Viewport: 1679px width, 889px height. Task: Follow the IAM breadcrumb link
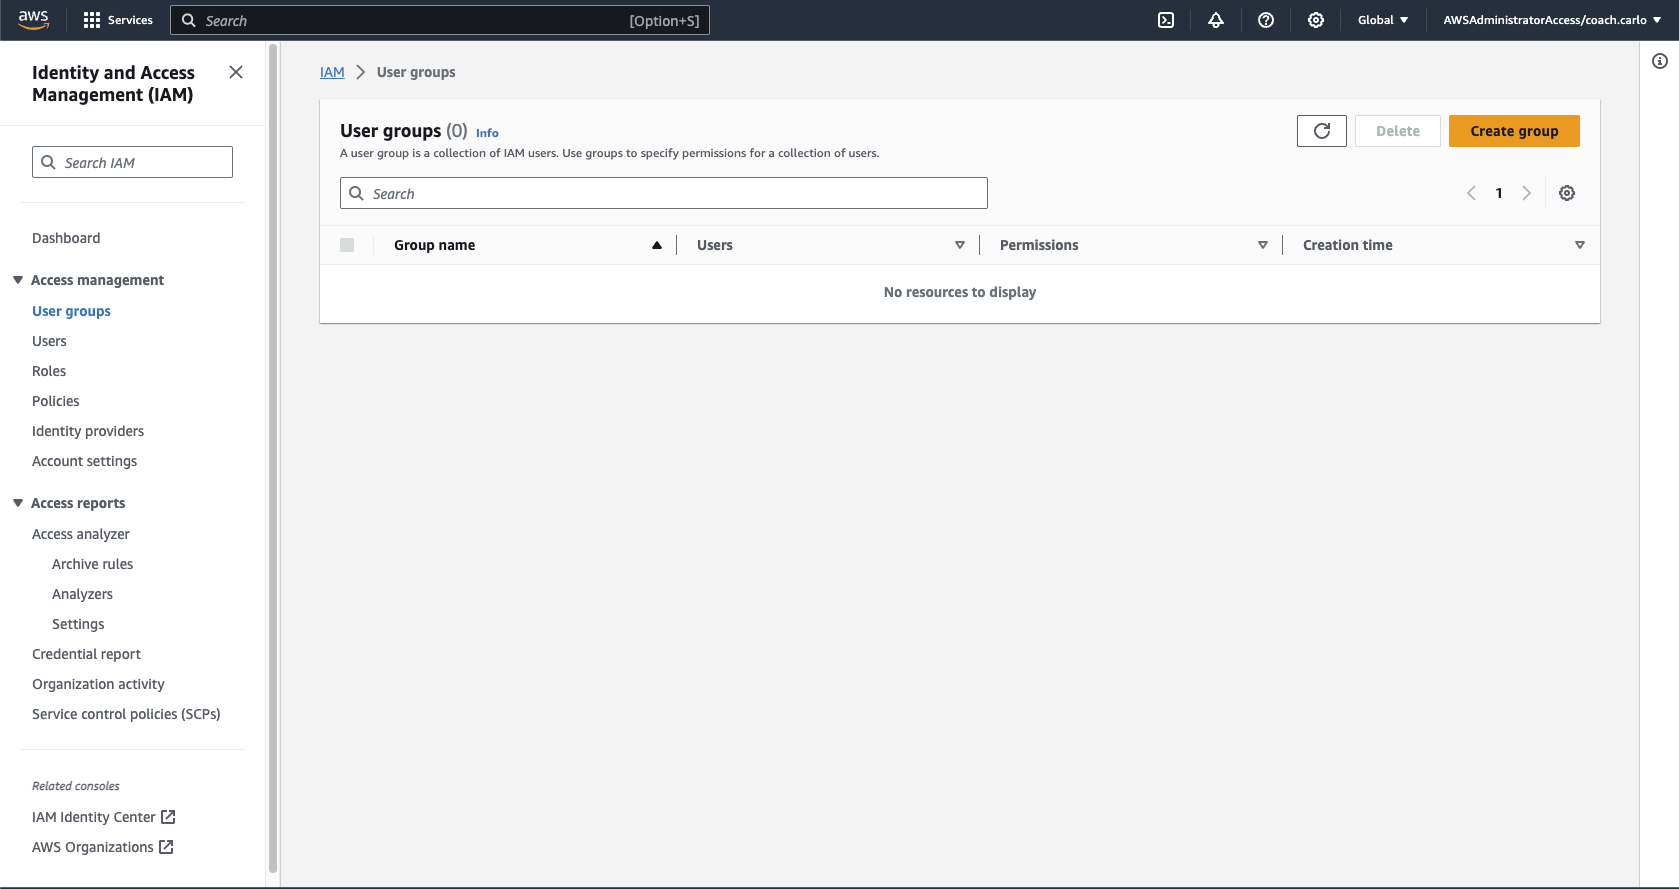pyautogui.click(x=332, y=72)
